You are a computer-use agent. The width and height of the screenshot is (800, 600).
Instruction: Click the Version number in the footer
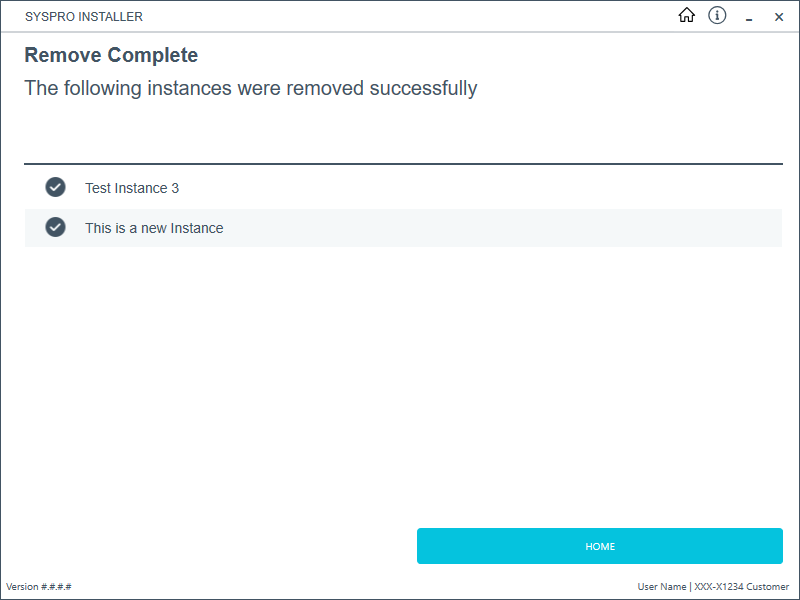pos(39,587)
